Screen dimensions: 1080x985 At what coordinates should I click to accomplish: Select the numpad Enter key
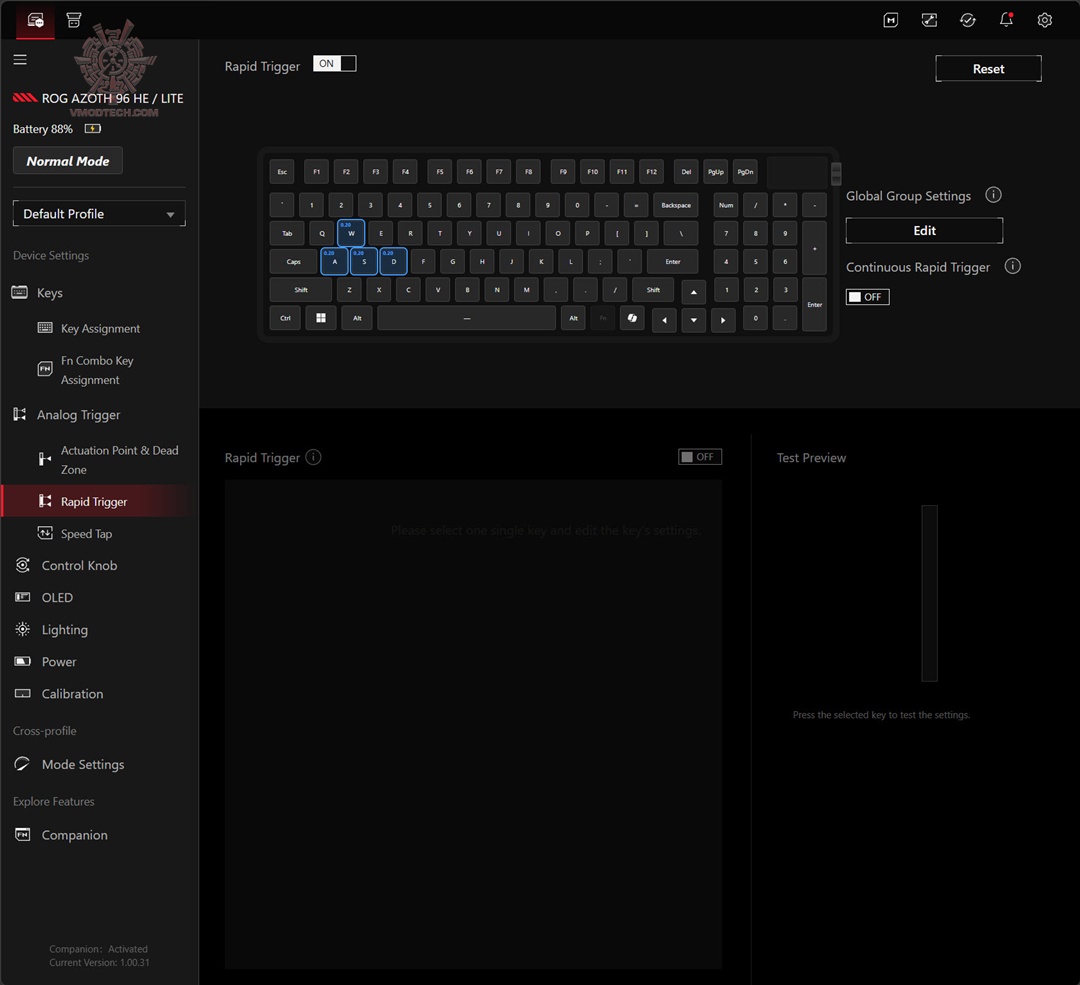pos(815,304)
